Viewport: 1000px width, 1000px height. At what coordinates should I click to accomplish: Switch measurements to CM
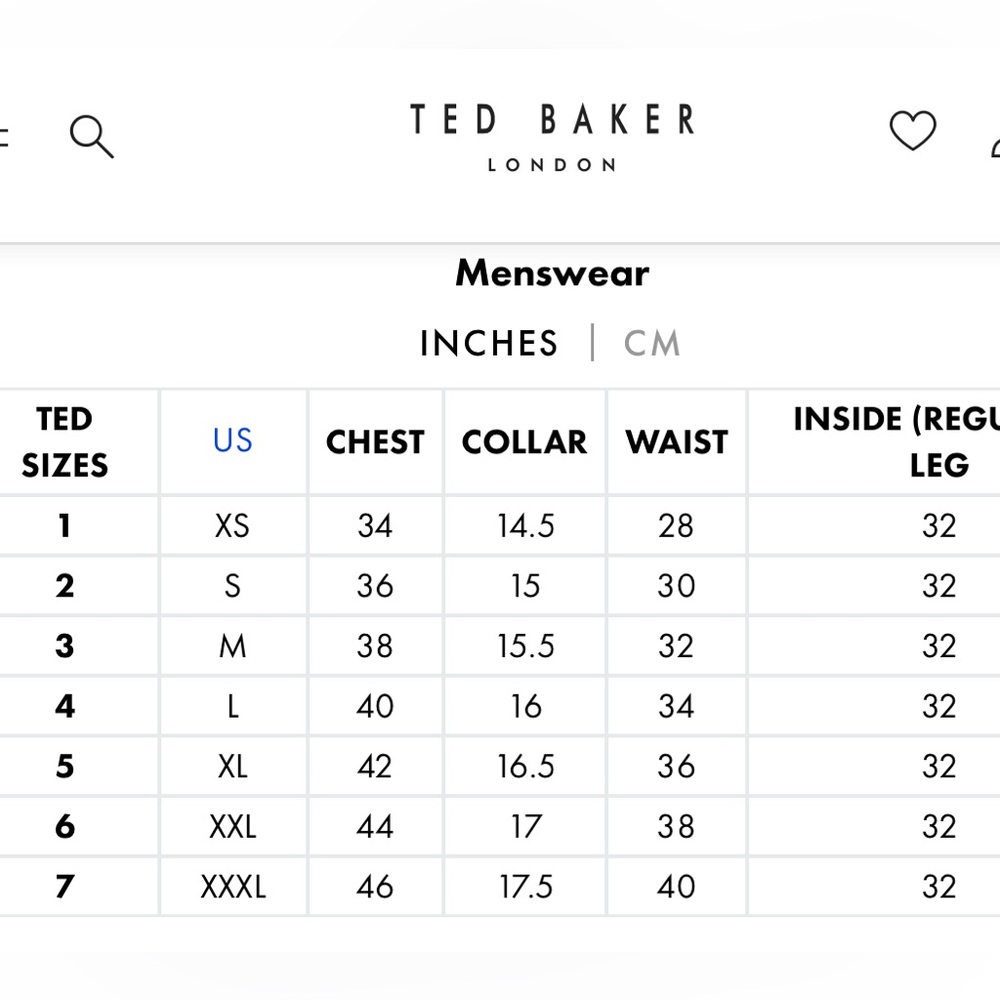[x=652, y=344]
